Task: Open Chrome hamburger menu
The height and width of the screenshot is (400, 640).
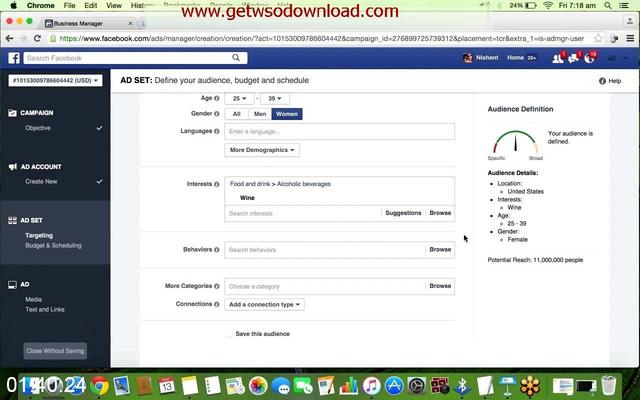Action: (x=630, y=38)
